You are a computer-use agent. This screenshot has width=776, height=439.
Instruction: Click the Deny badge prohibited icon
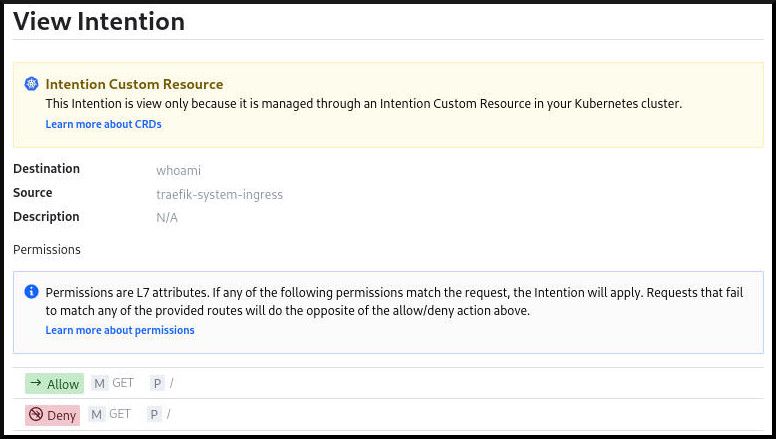point(36,415)
